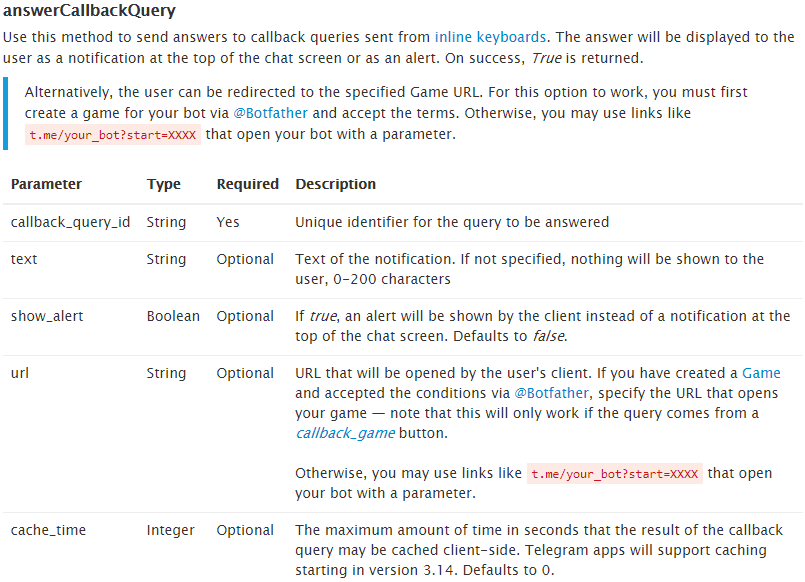Follow the italic callback_game link
Image resolution: width=805 pixels, height=582 pixels.
(x=345, y=433)
